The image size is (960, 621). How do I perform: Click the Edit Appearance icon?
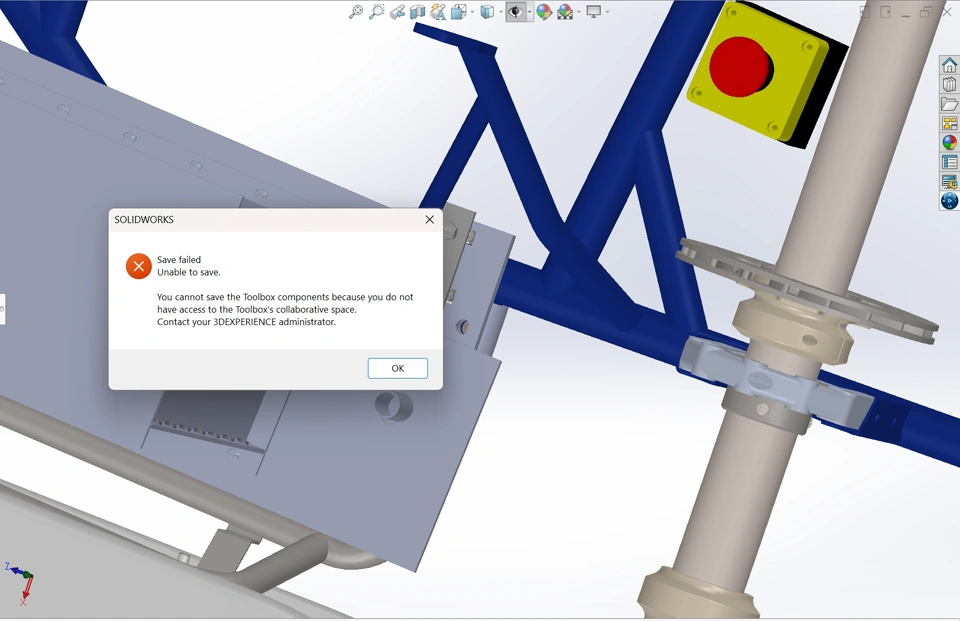pos(544,12)
